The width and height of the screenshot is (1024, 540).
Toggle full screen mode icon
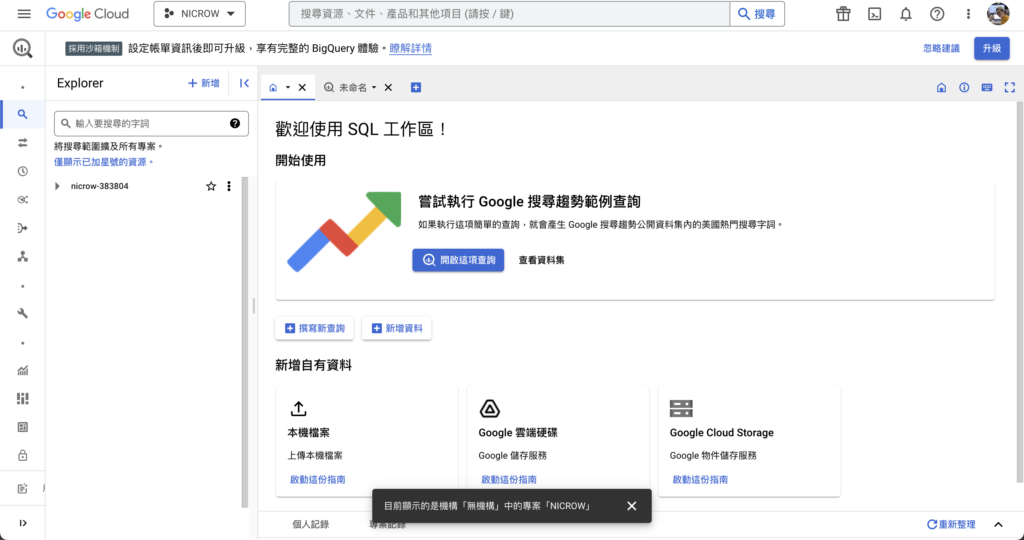[1010, 87]
